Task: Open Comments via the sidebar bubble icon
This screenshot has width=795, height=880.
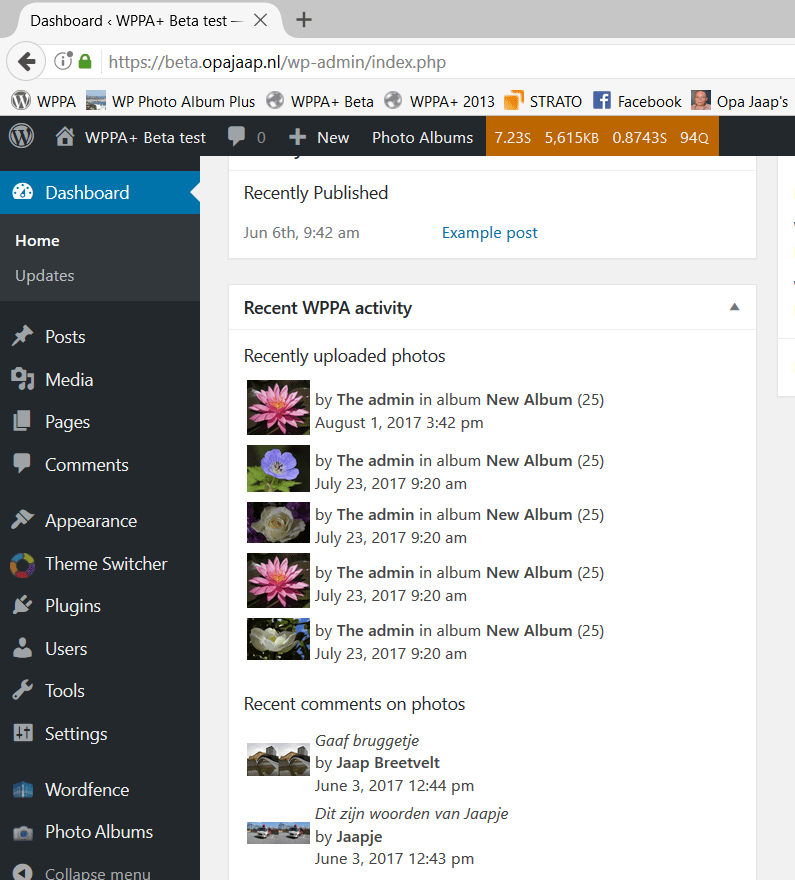Action: [x=22, y=464]
